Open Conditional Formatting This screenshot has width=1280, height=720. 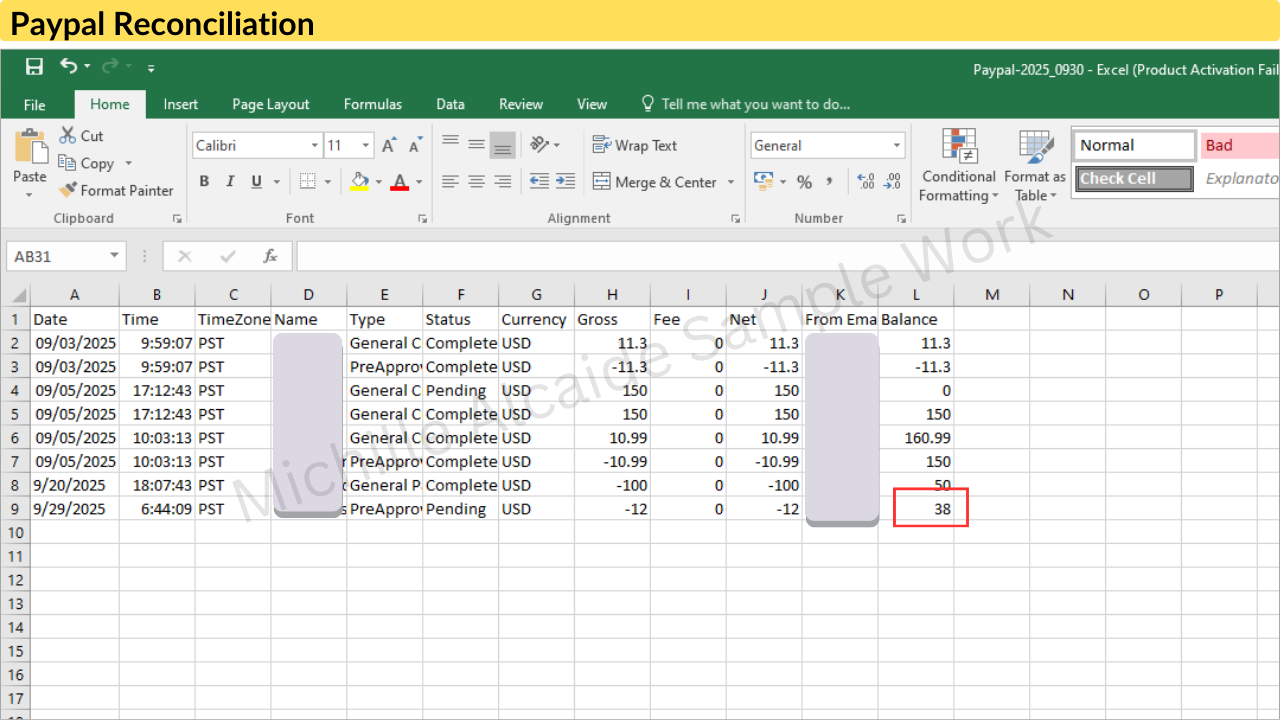[959, 166]
